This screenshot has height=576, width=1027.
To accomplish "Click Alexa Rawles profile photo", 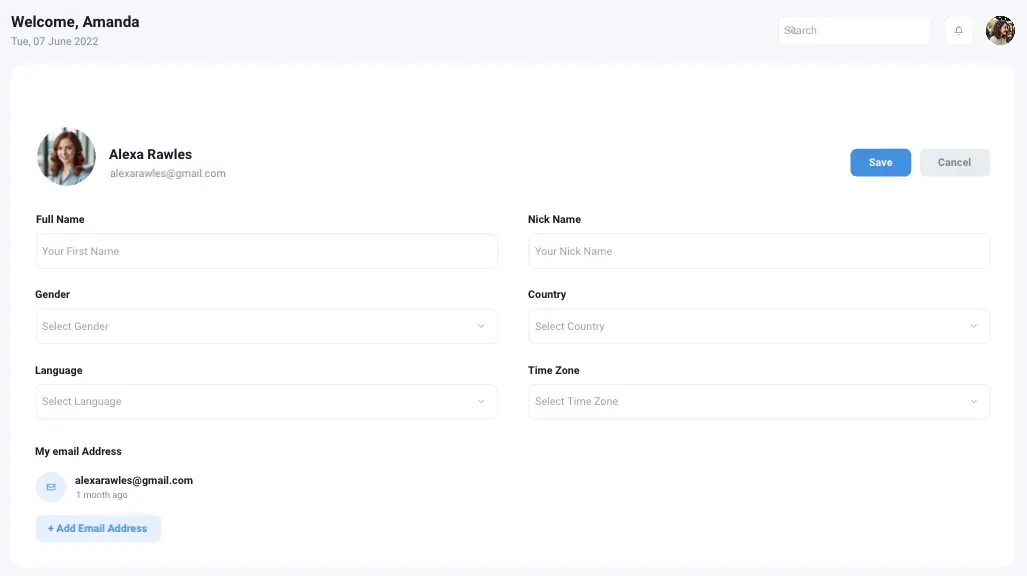I will [66, 157].
